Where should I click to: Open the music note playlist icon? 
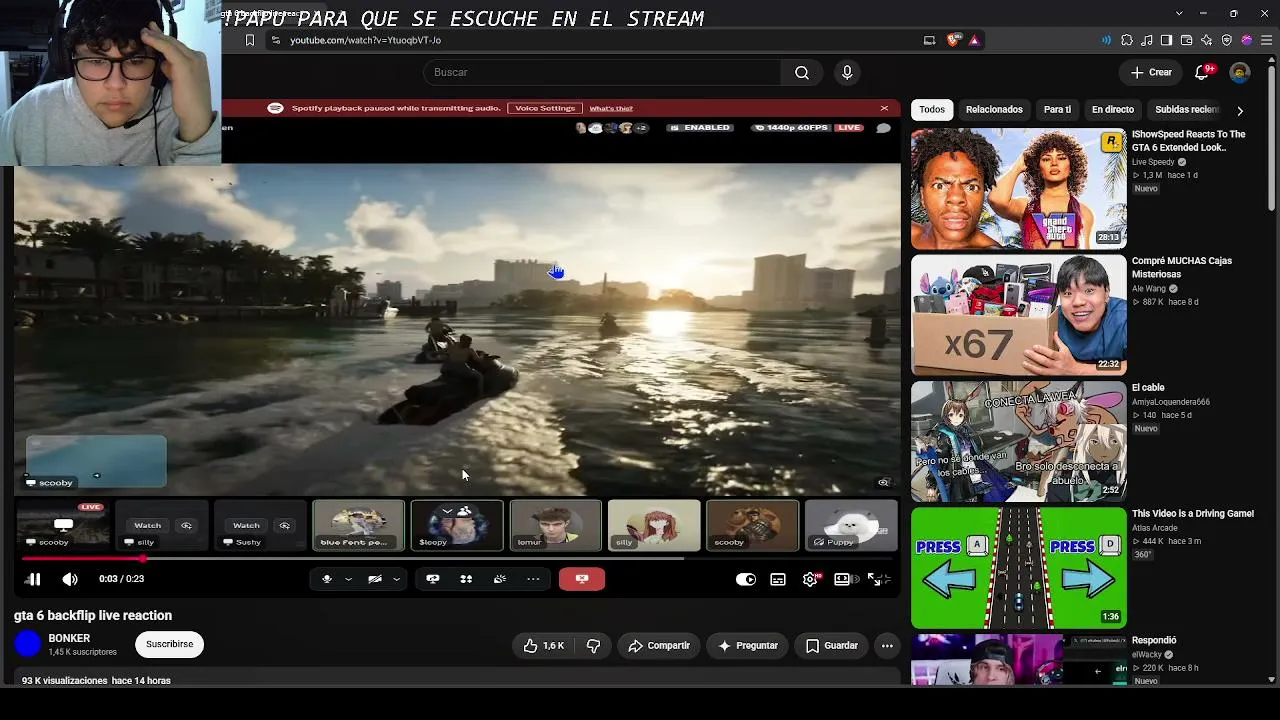coord(1147,40)
